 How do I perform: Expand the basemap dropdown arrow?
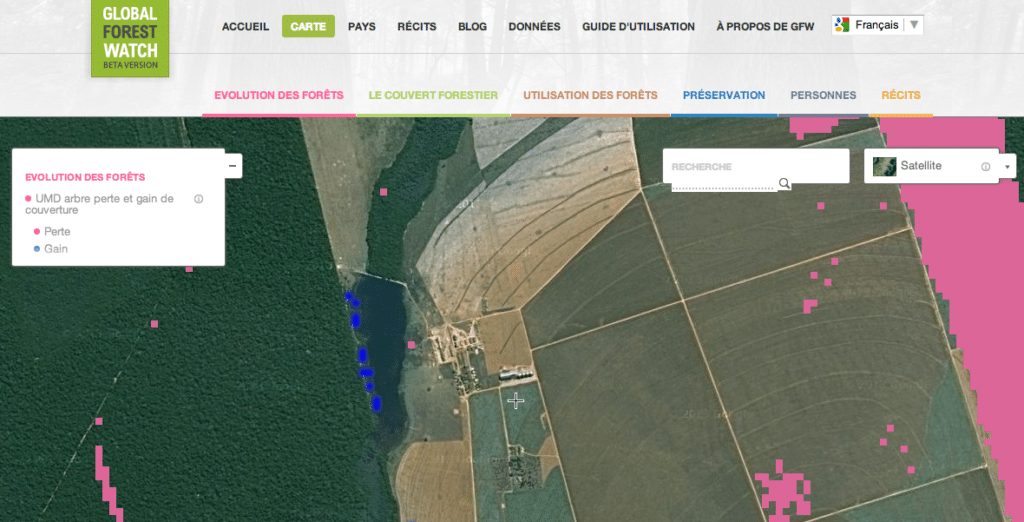pos(1007,167)
